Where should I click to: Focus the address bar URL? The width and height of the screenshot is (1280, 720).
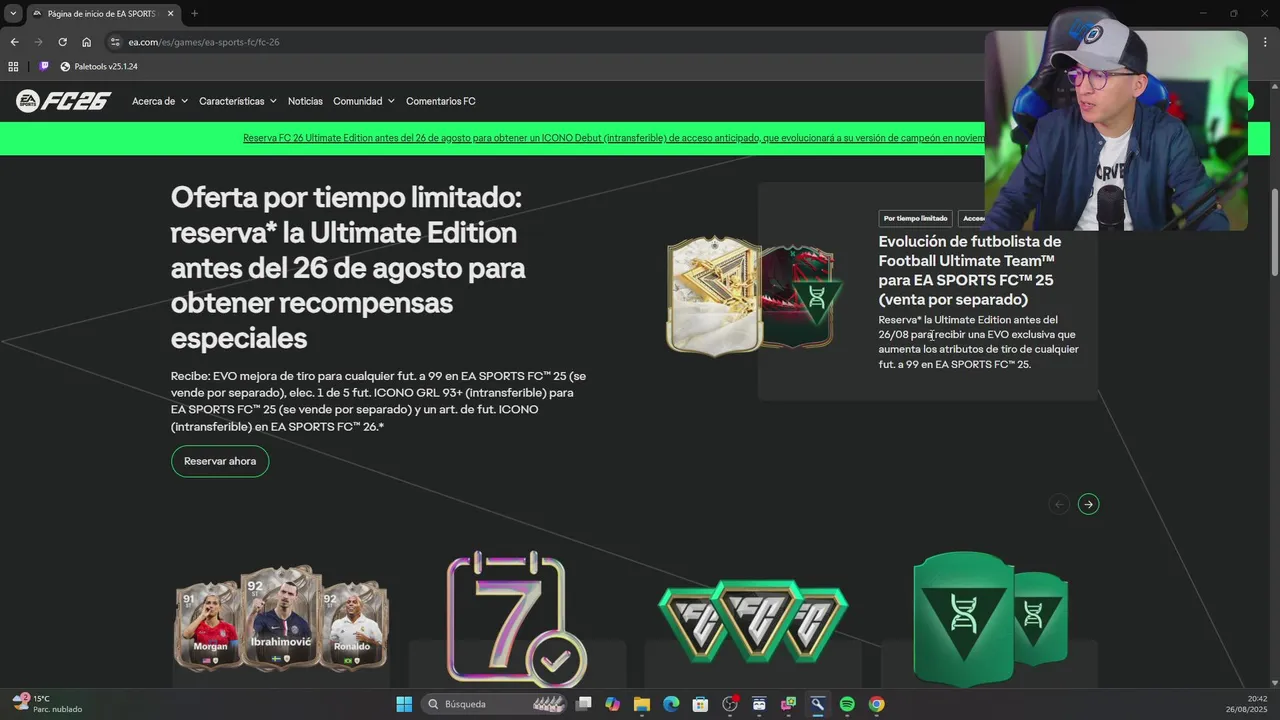(x=204, y=42)
